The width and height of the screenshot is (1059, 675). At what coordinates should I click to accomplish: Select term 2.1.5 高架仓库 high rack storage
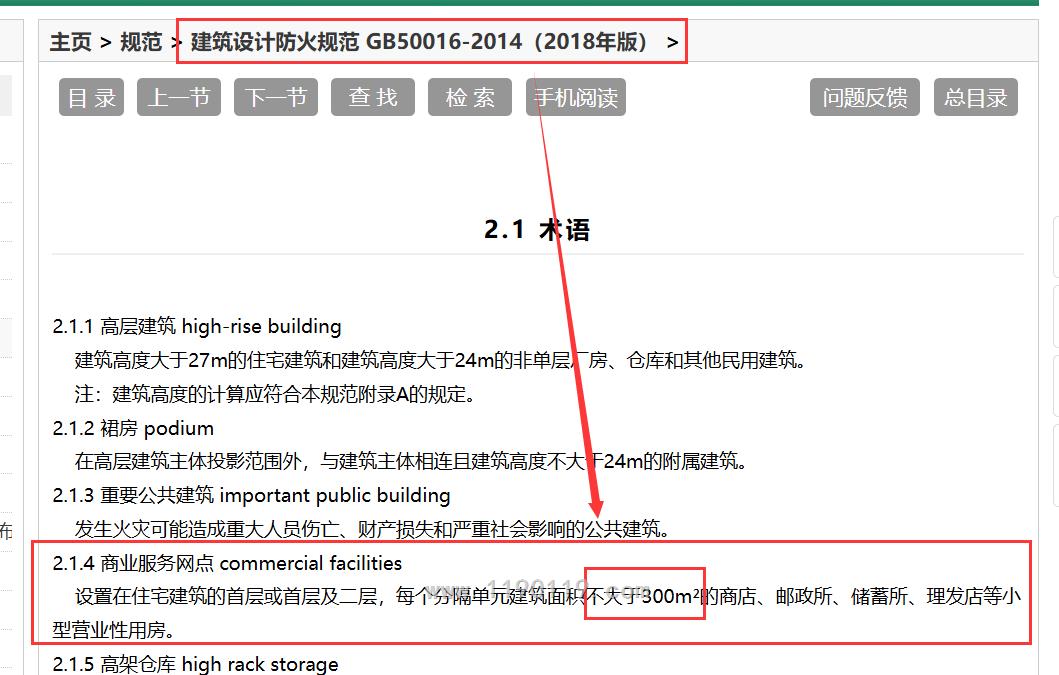tap(195, 664)
